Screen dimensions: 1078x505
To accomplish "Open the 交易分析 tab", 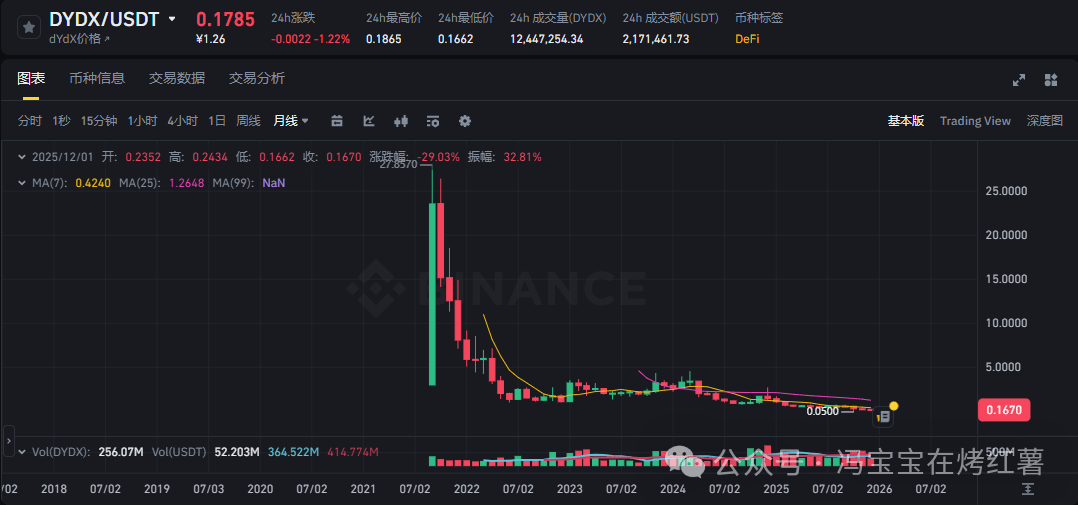I will pyautogui.click(x=256, y=78).
